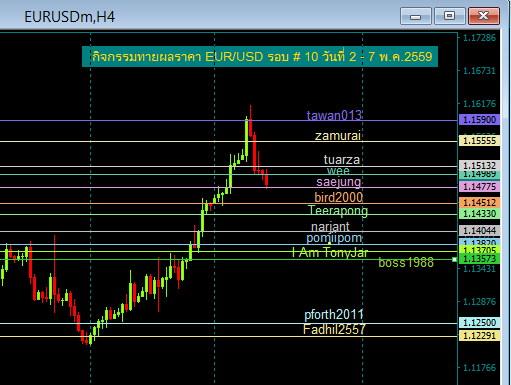The width and height of the screenshot is (511, 385).
Task: Select the 1.15900 purple price tag
Action: 479,120
